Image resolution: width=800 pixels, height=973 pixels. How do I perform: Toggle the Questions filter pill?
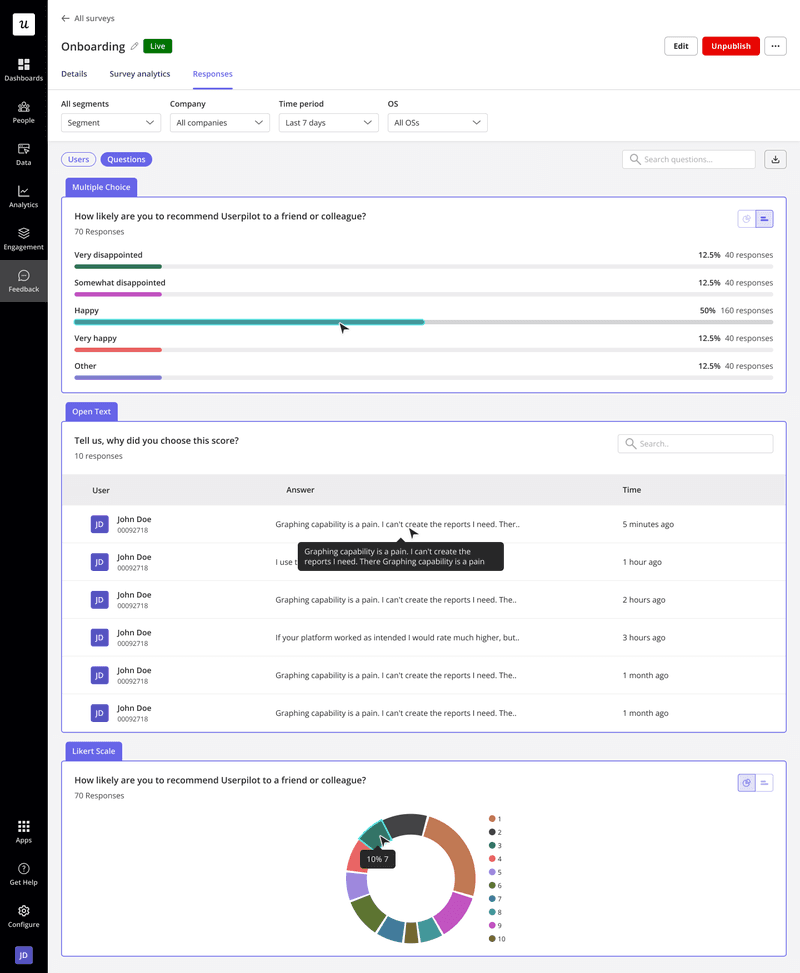coord(125,159)
